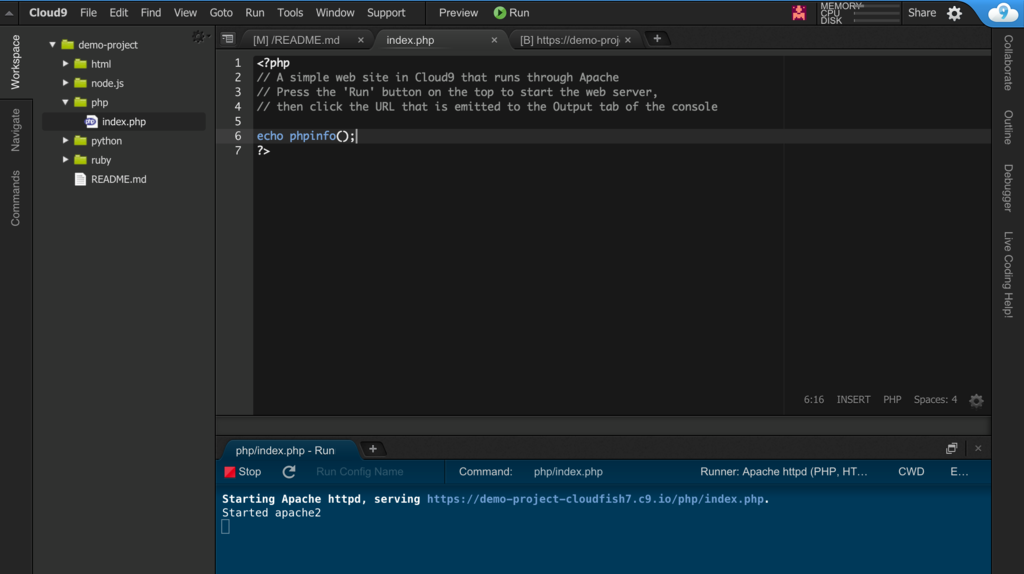Open the MEMORY CPU DISK stats monitor
The image size is (1024, 574).
tap(859, 13)
